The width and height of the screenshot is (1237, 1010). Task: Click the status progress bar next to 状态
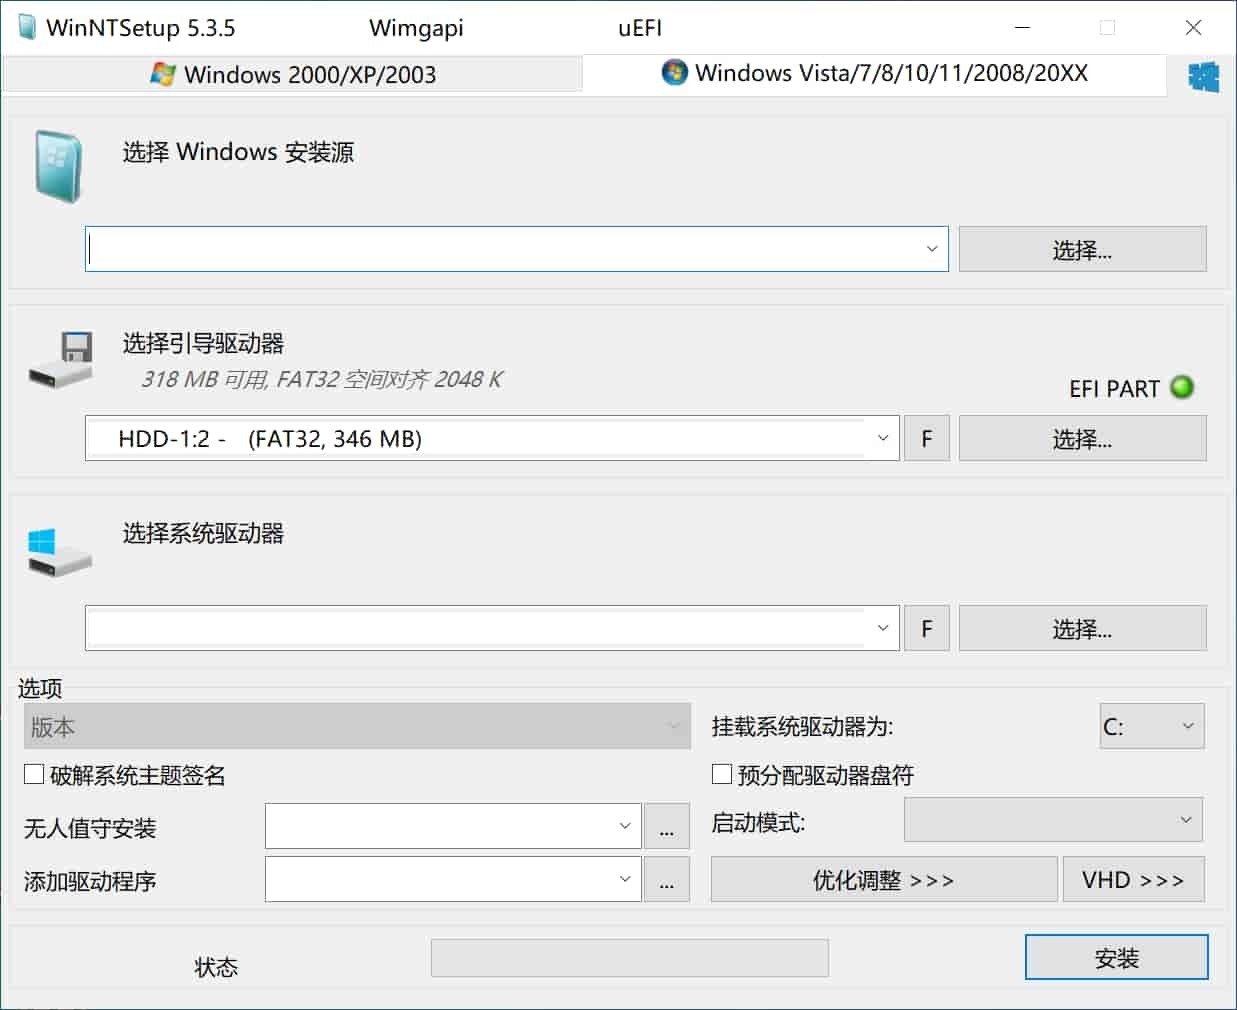point(629,957)
